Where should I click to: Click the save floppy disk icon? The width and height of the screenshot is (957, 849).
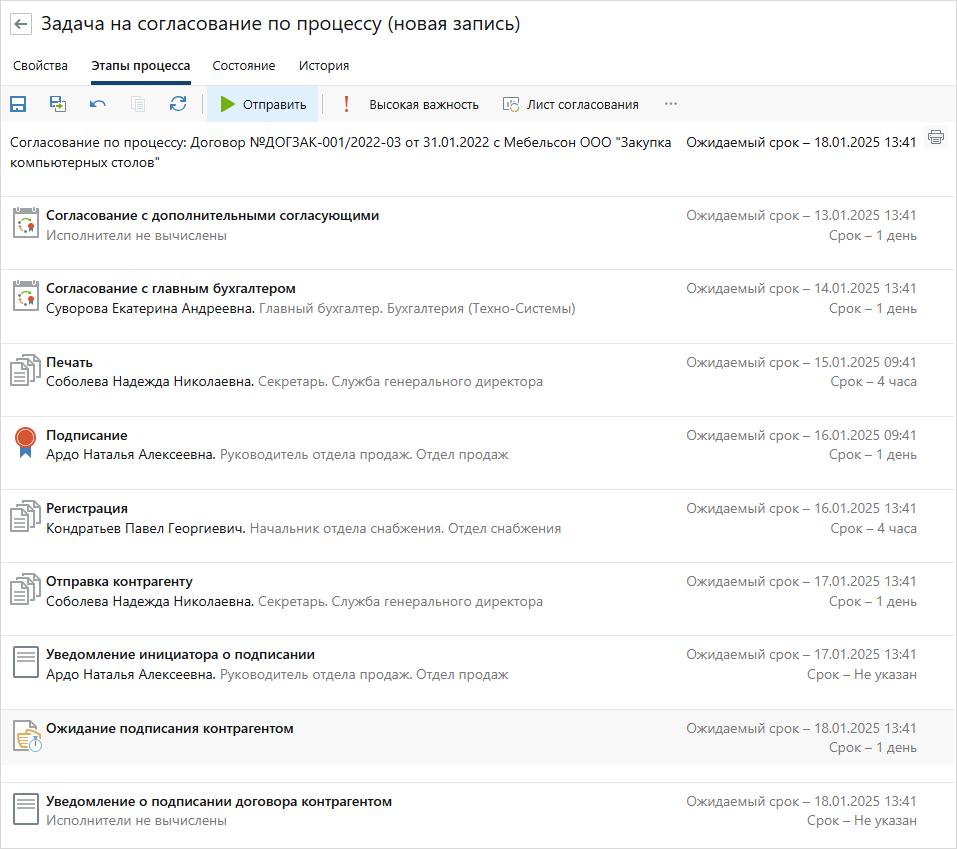pos(18,104)
